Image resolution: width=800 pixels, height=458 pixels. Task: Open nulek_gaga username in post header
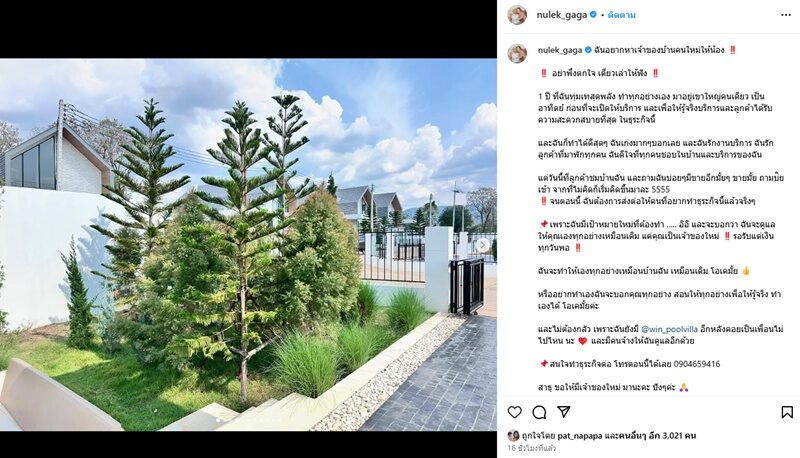562,15
